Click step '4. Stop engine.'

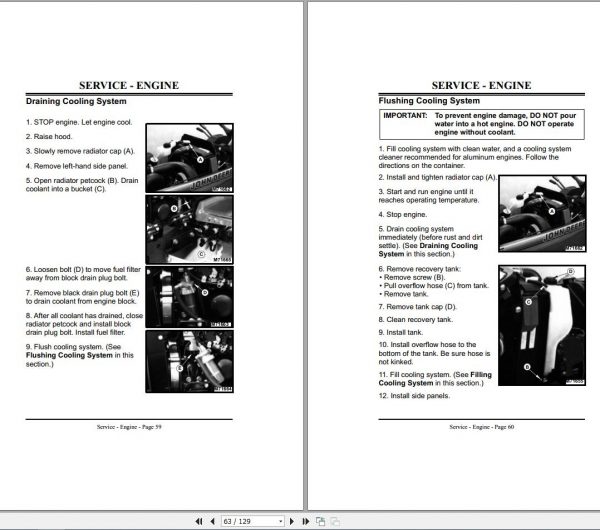coord(403,215)
